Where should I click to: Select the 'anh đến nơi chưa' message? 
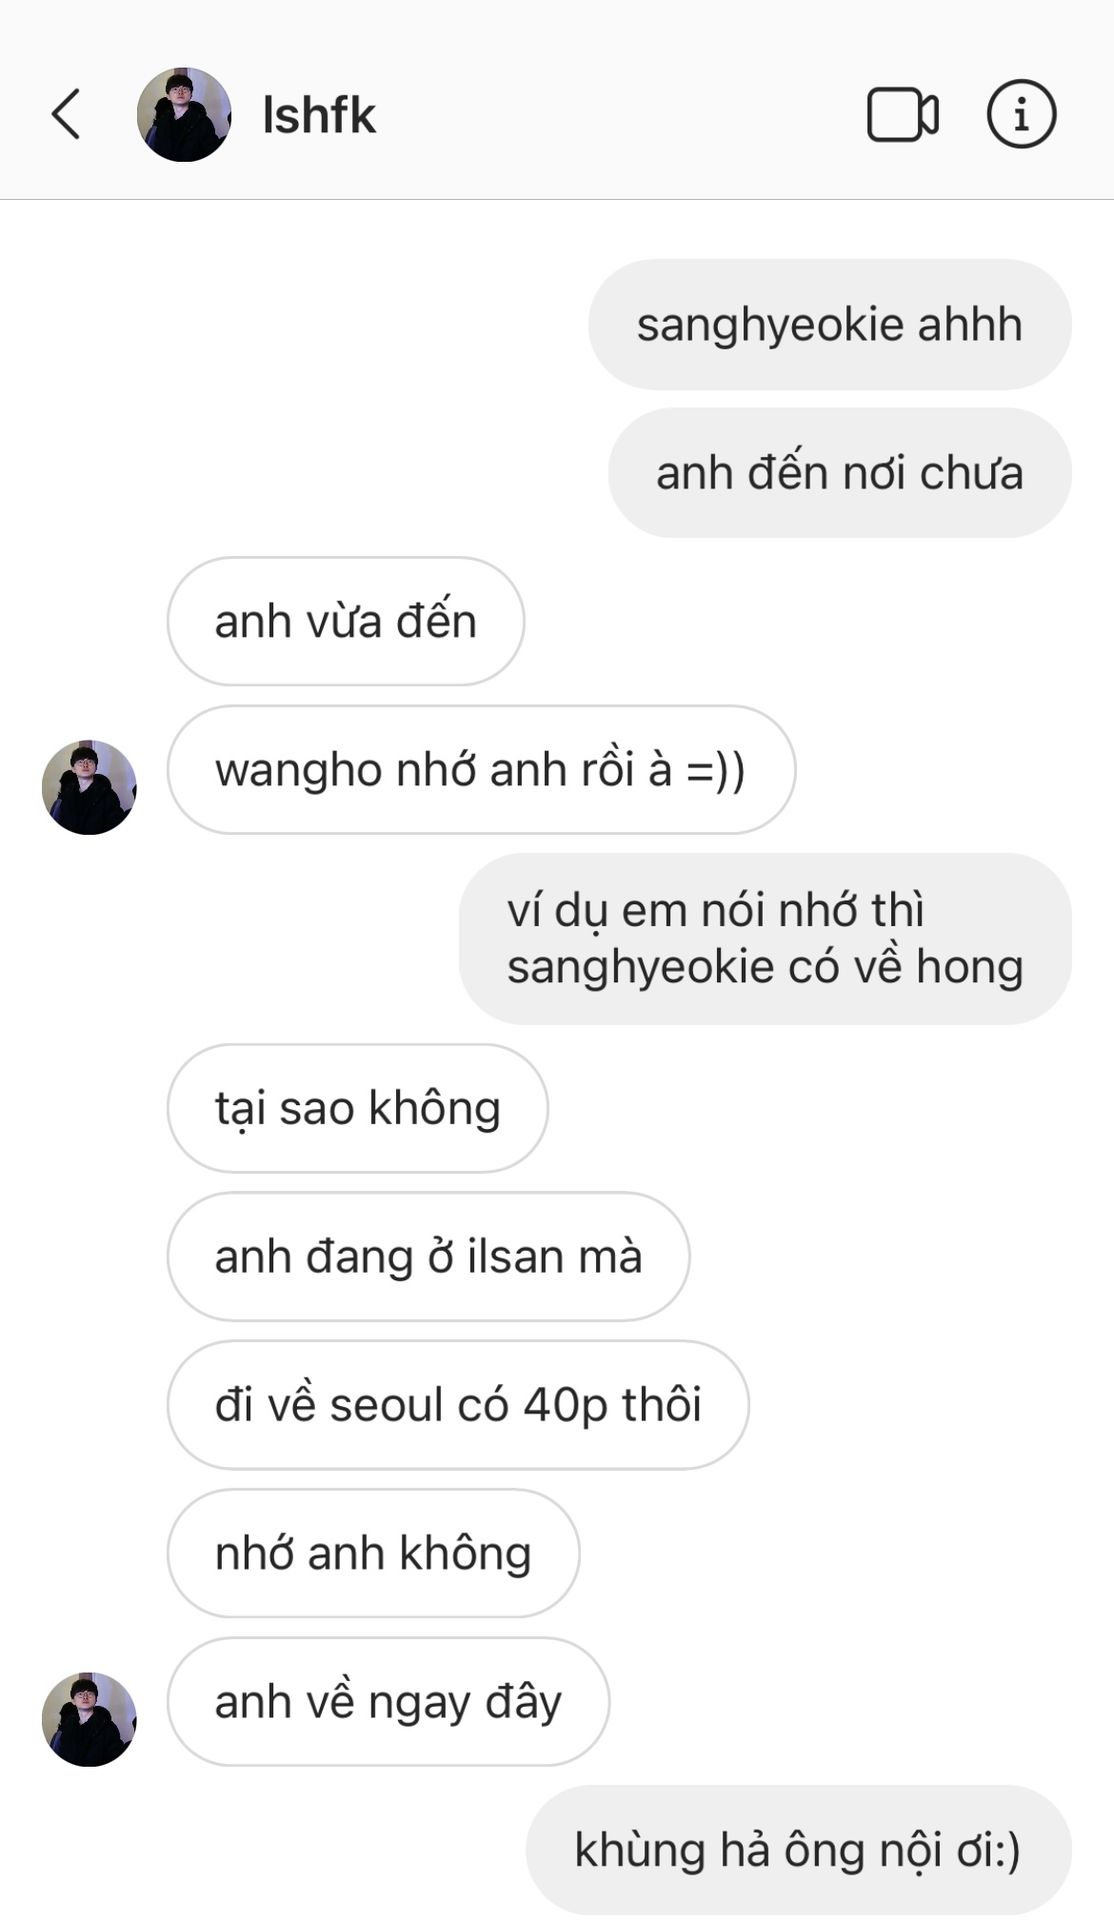(840, 472)
